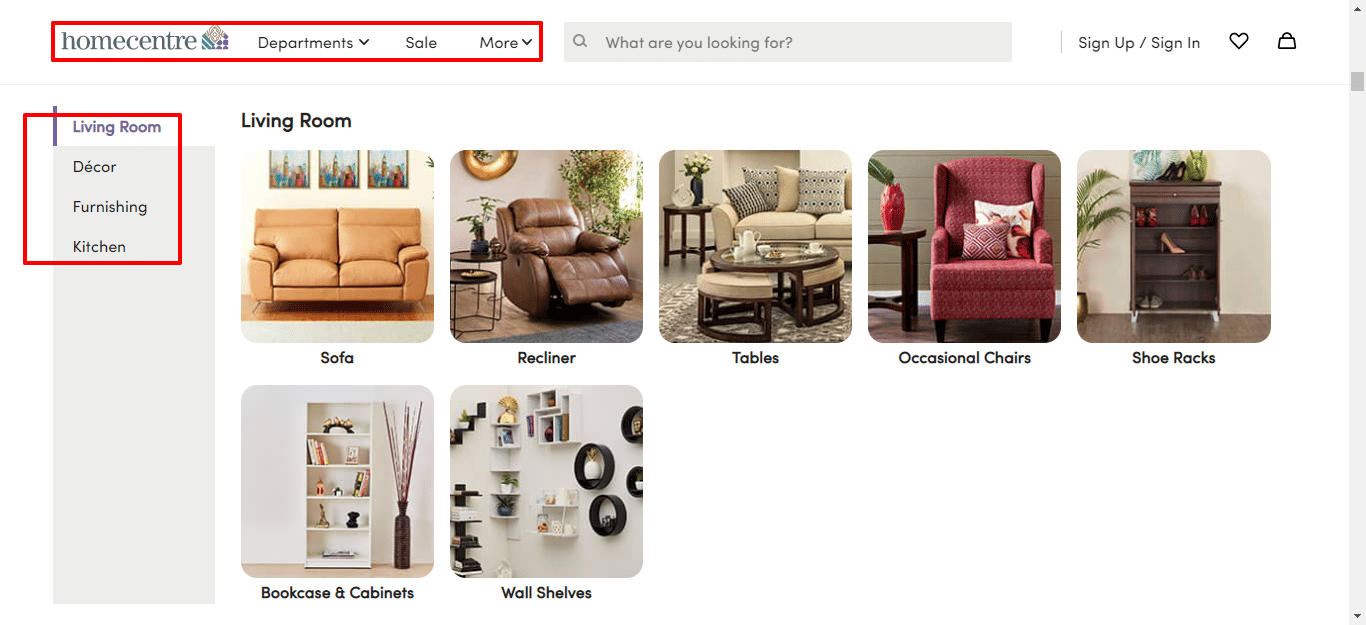Open the Sofa category thumbnail

tap(336, 246)
